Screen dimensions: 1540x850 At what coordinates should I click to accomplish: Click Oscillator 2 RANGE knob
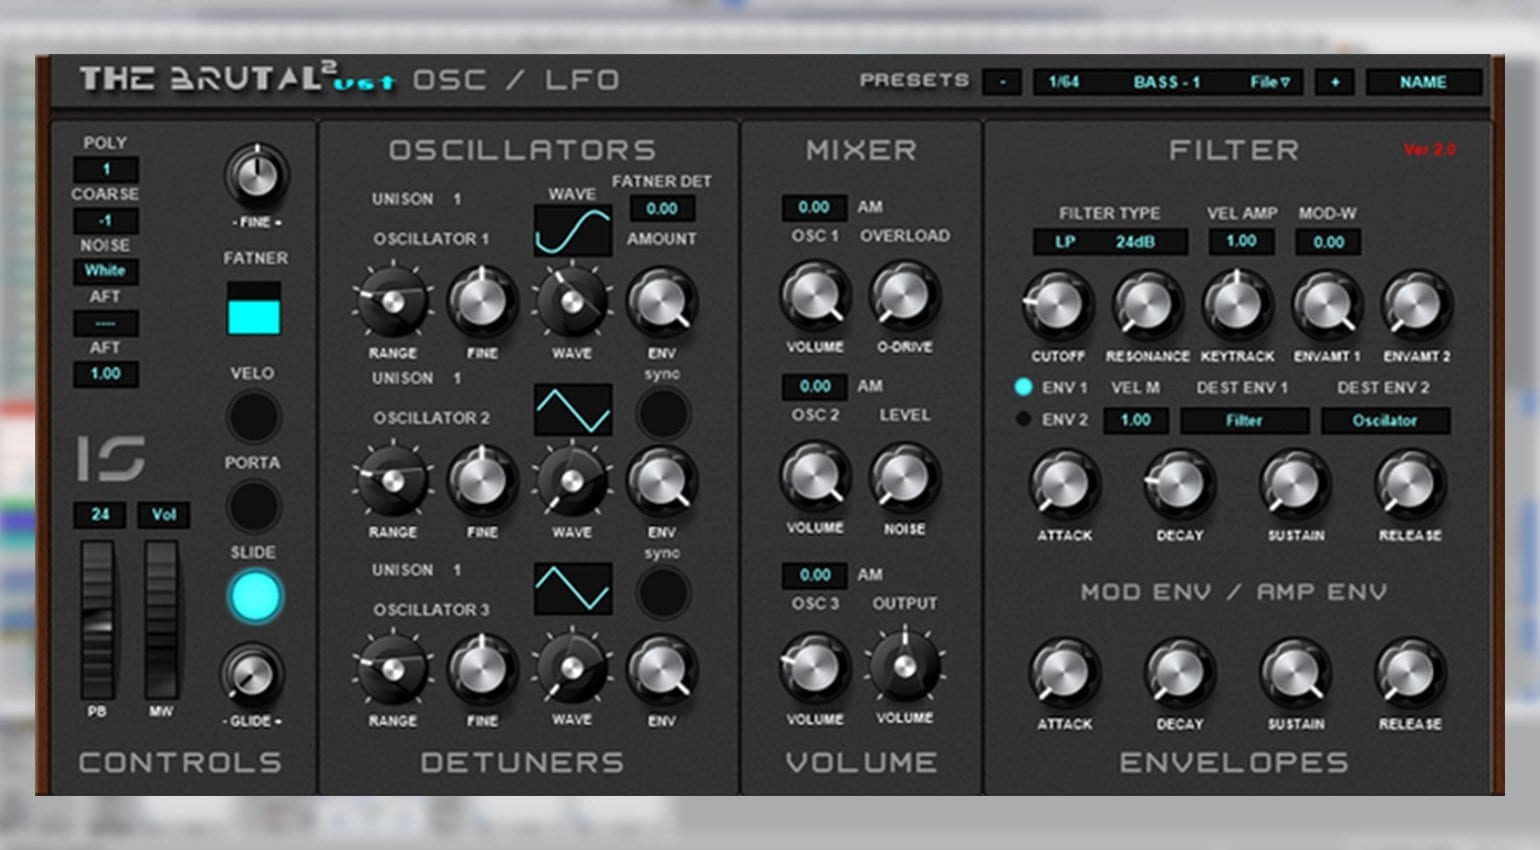pos(392,481)
